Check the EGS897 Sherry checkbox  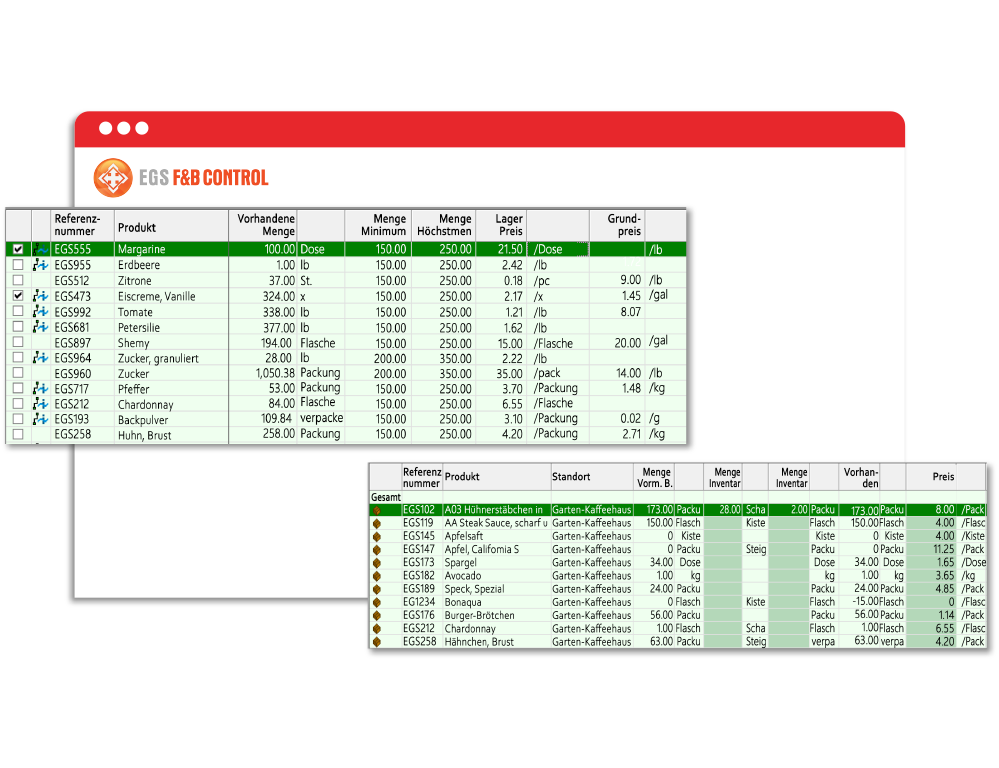18,342
